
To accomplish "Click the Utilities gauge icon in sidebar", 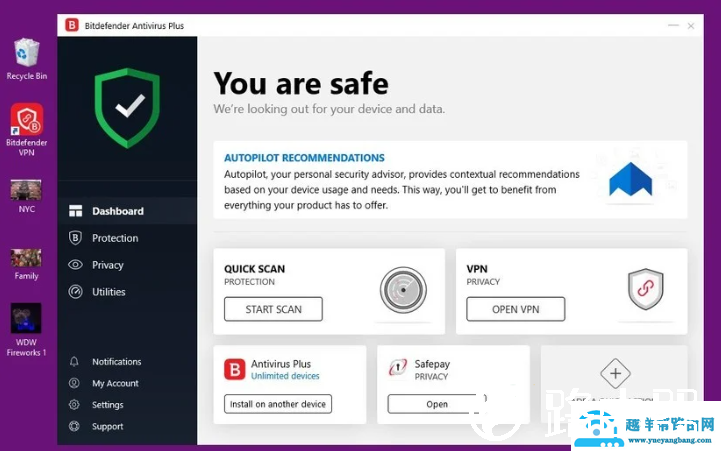I will 75,291.
